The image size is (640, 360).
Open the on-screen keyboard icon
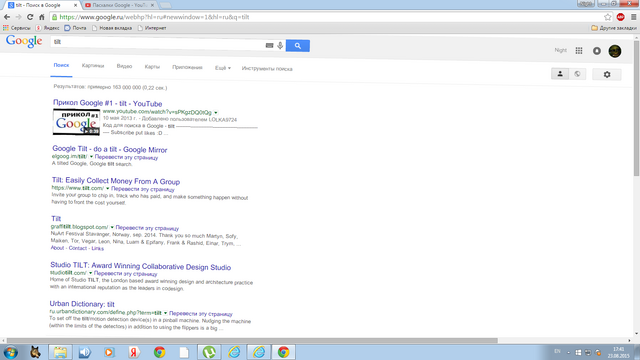pos(269,45)
